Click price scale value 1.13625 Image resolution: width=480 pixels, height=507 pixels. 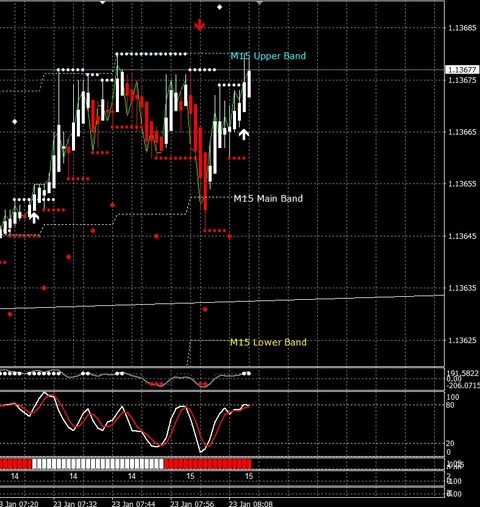[x=462, y=340]
